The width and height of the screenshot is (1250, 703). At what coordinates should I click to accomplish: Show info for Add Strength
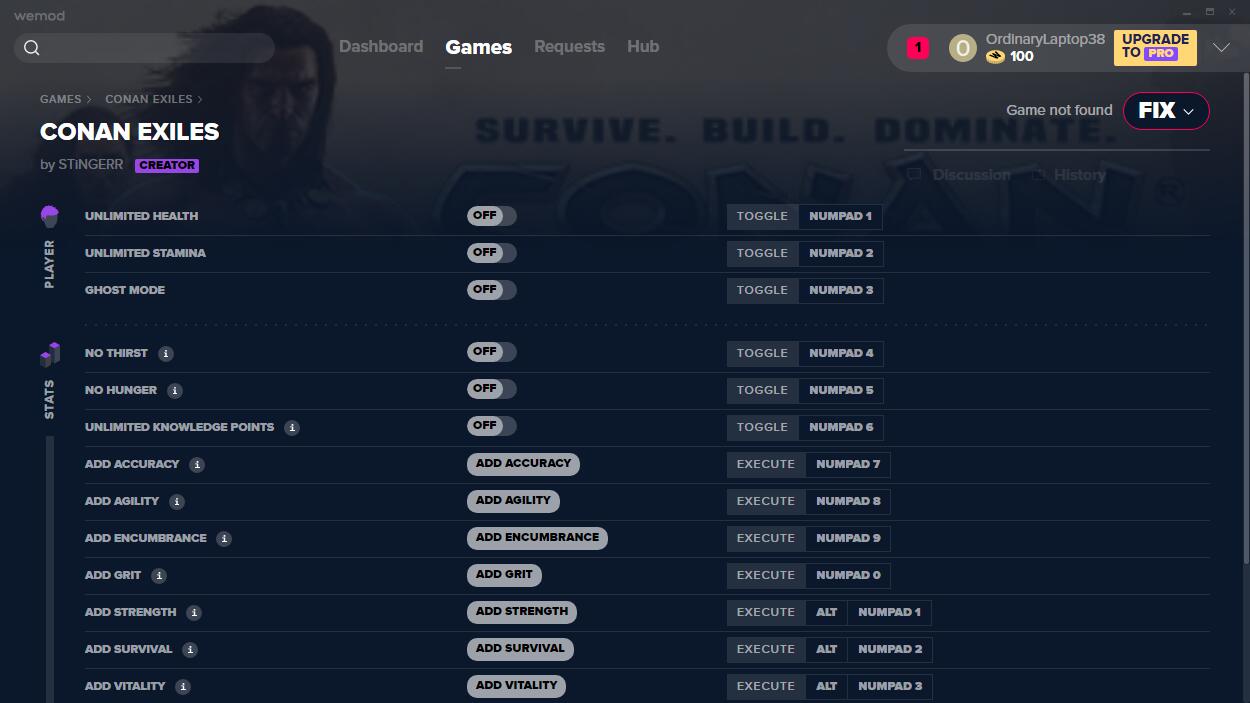[194, 613]
